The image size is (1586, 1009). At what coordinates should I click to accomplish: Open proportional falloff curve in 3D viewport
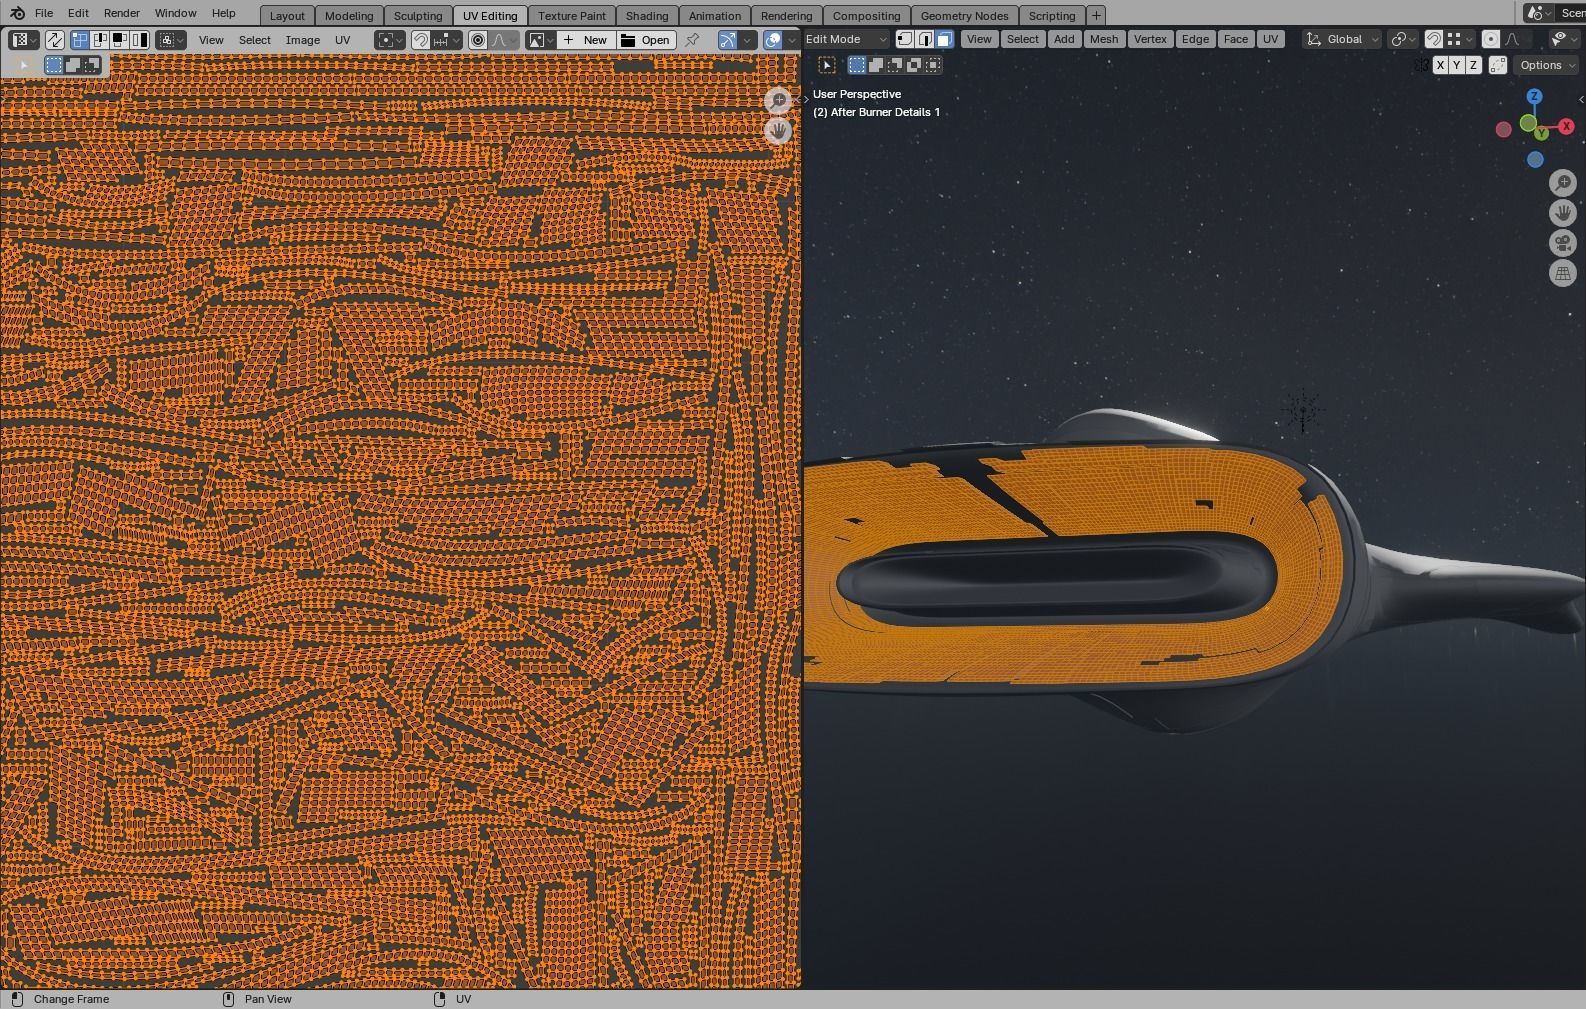click(1517, 39)
